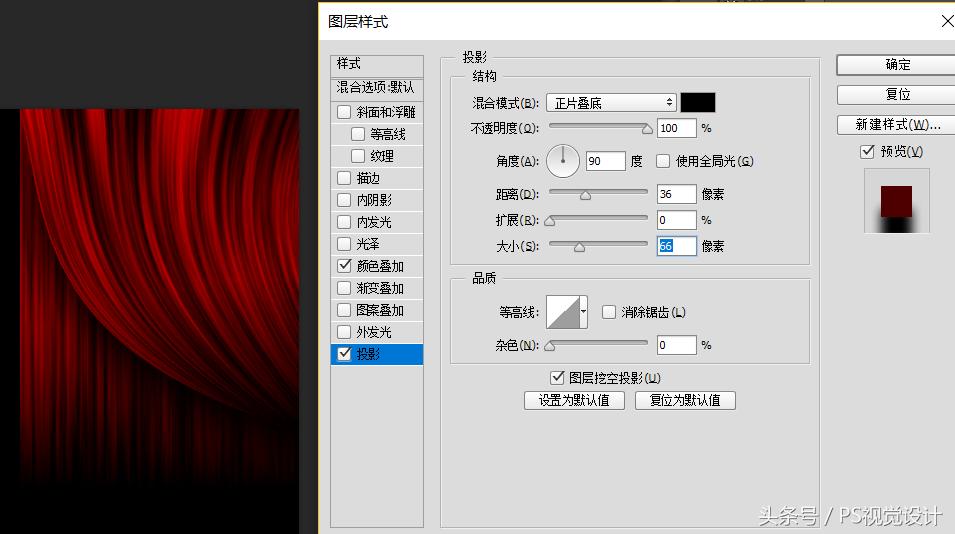Click the 距离 value field
955x534 pixels.
[676, 194]
